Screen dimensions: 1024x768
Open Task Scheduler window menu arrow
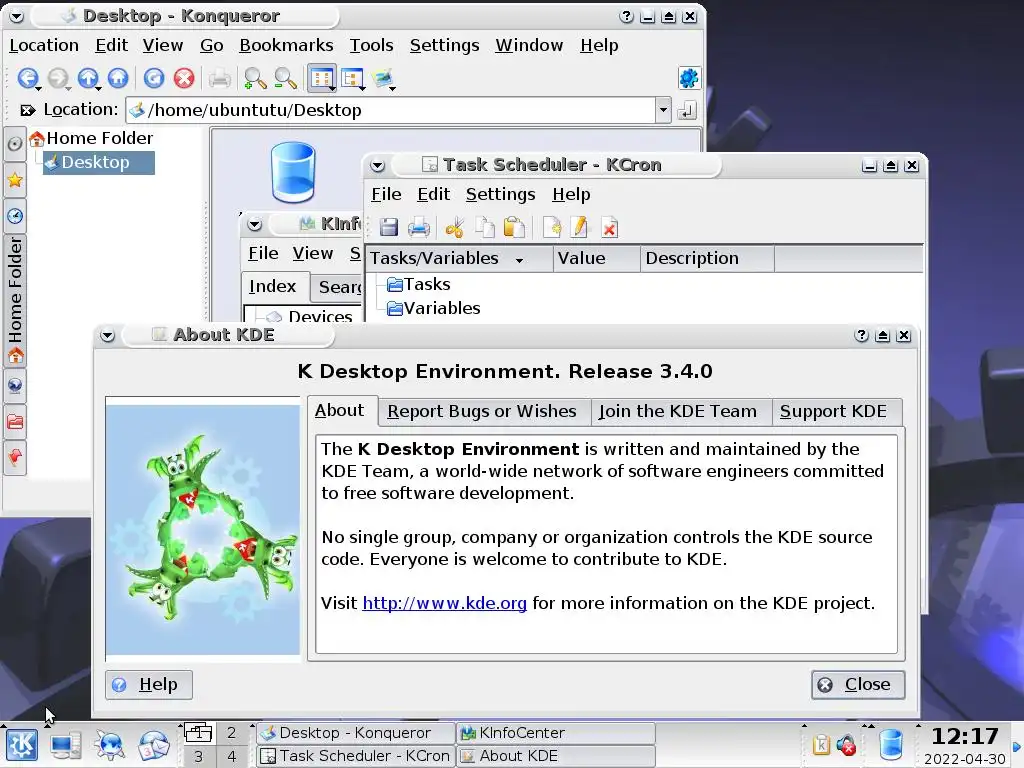click(377, 165)
